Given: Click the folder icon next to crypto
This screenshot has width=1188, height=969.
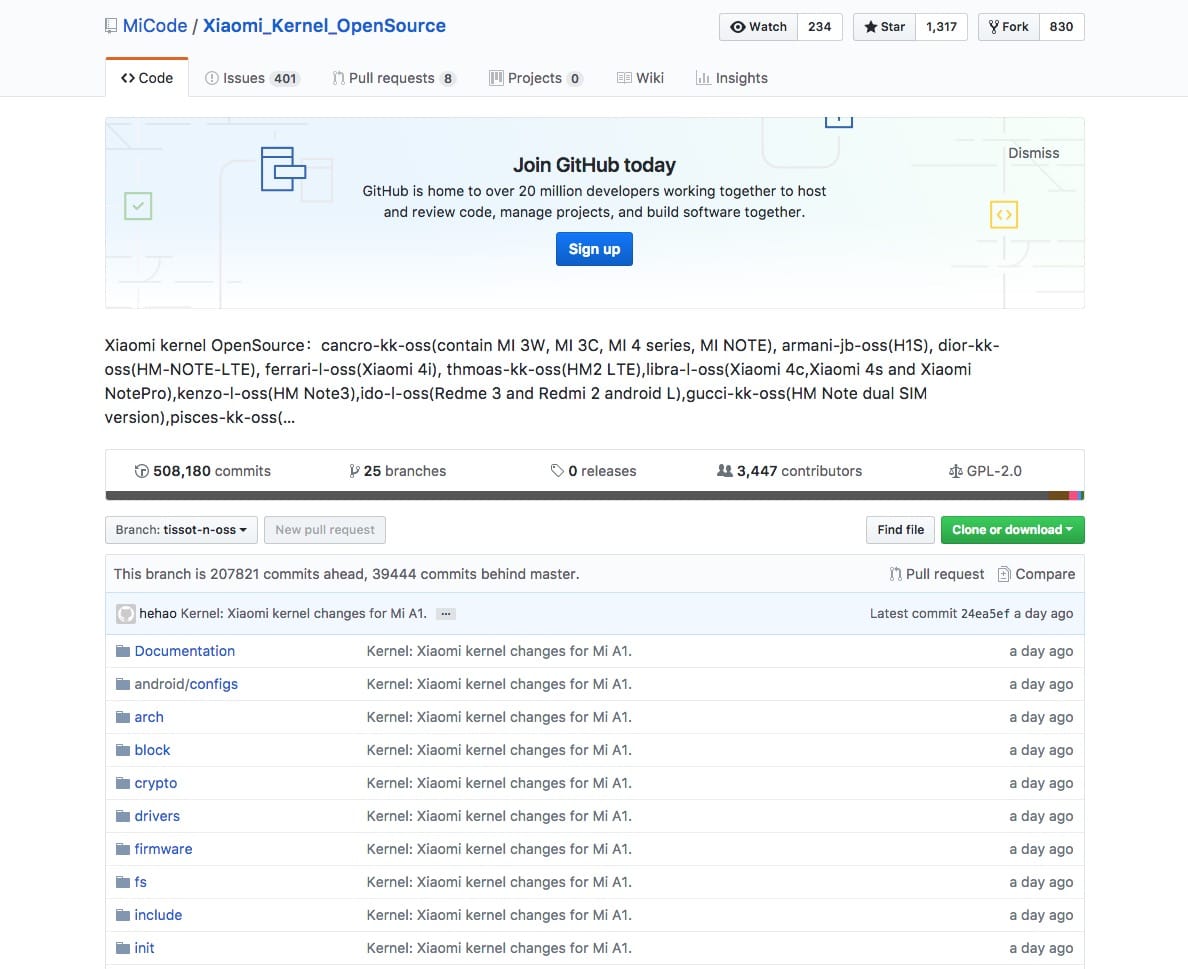Looking at the screenshot, I should tap(123, 783).
